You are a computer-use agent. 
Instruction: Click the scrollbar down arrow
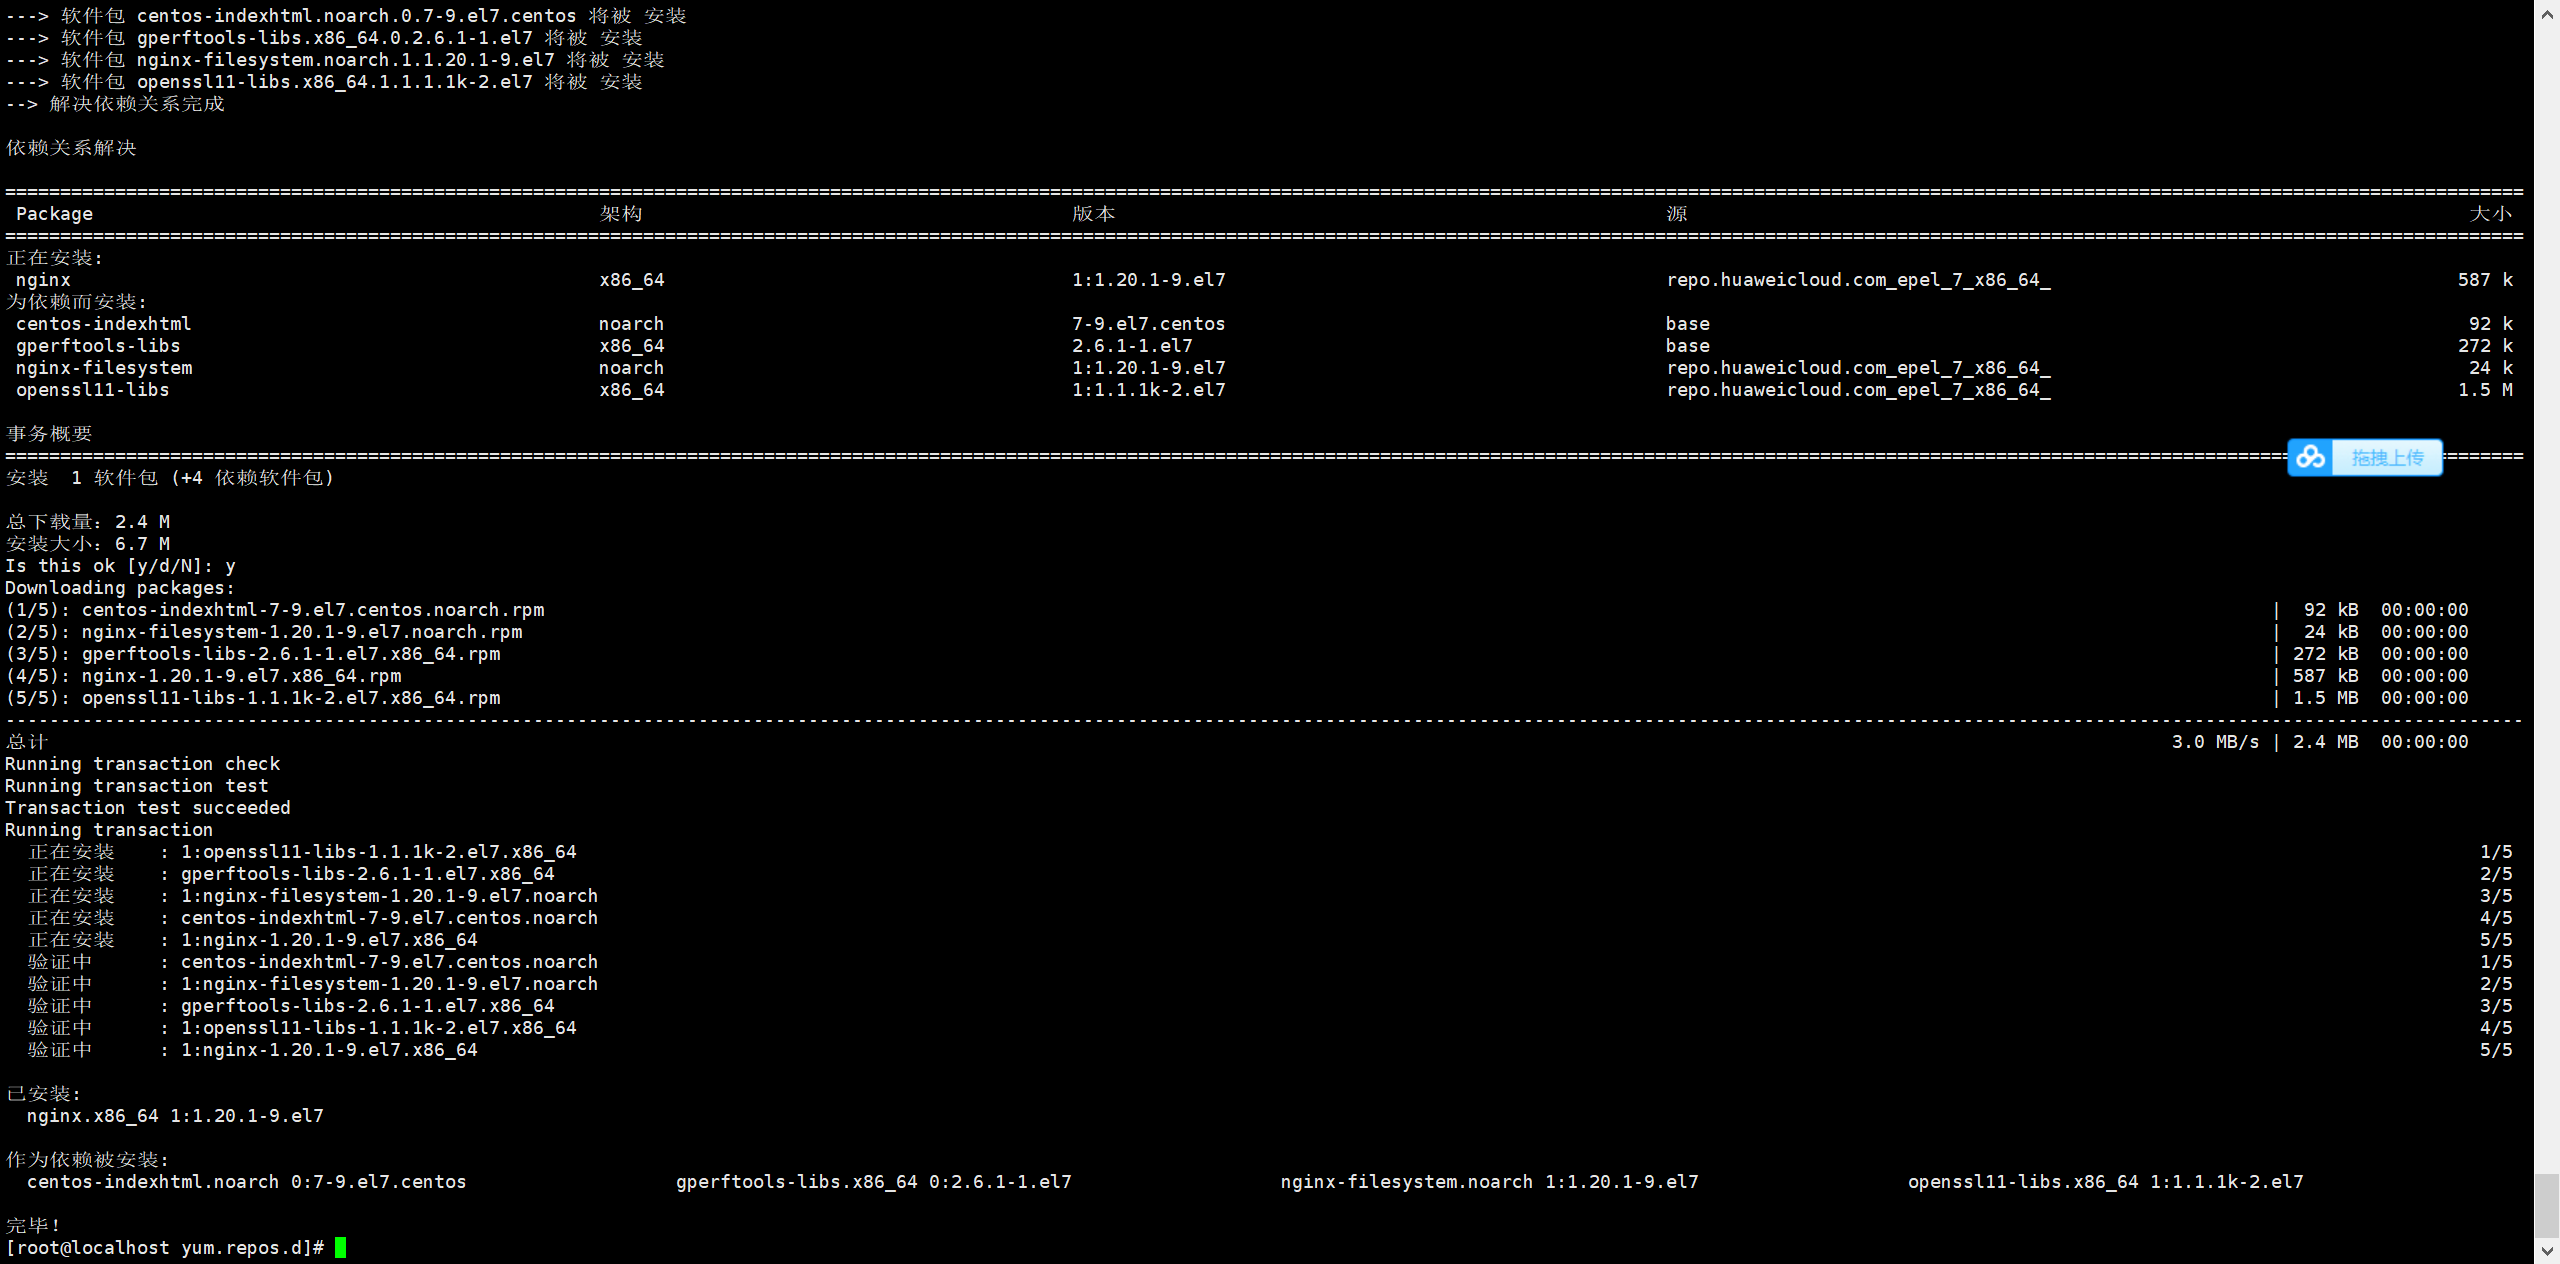click(x=2547, y=1251)
